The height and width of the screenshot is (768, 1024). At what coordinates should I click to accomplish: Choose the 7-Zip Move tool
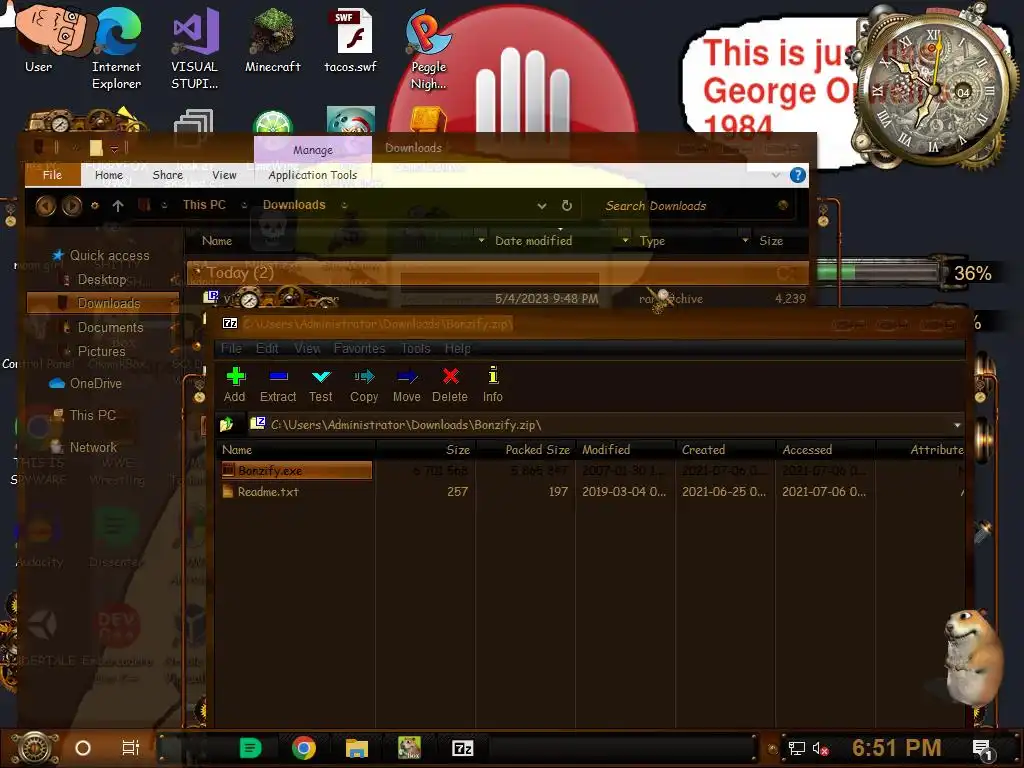[x=407, y=385]
